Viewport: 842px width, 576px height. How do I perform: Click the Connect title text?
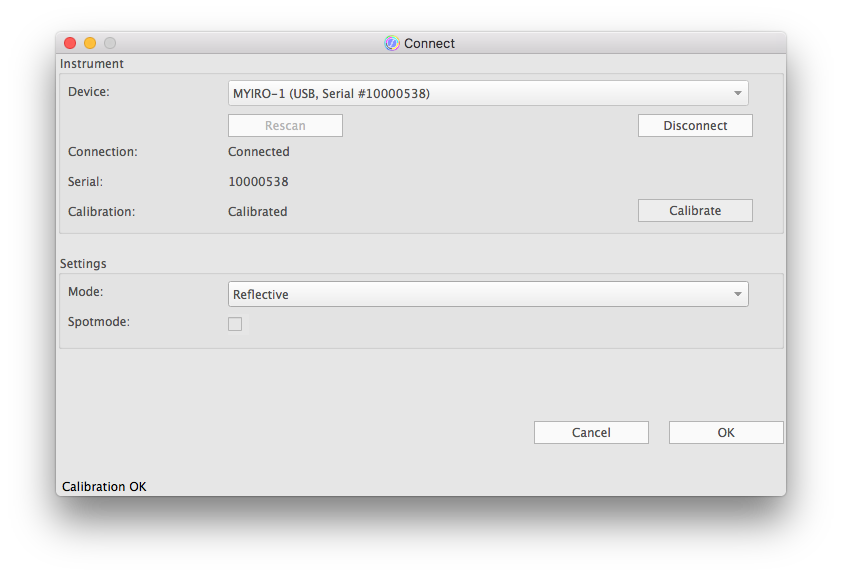[x=429, y=43]
